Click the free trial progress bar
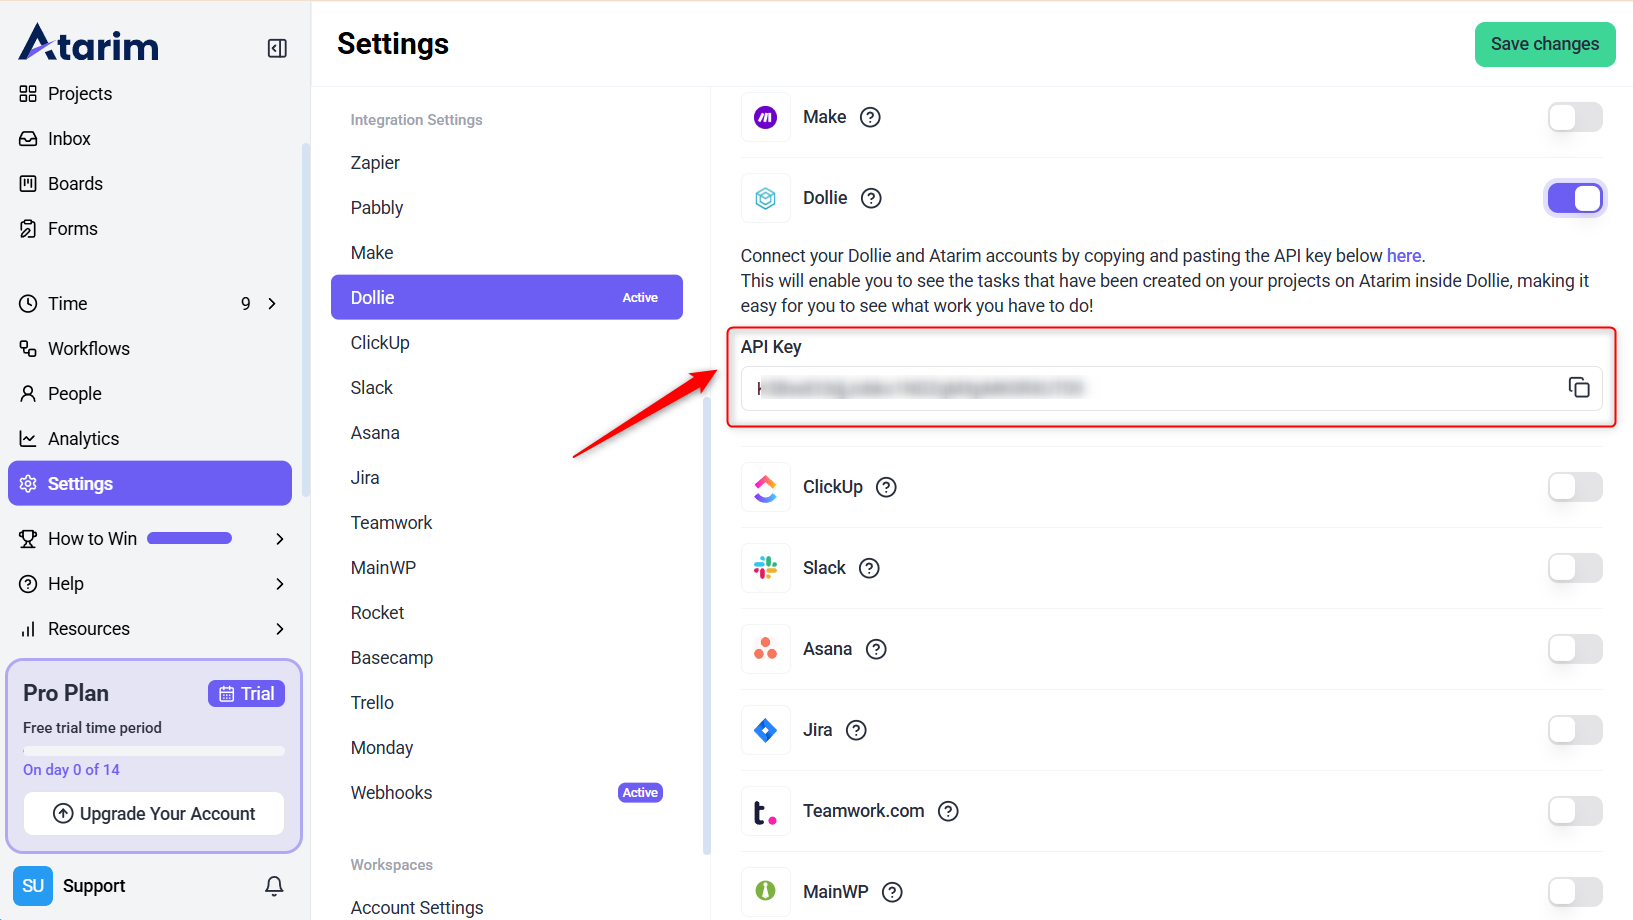Viewport: 1633px width, 920px height. point(154,750)
